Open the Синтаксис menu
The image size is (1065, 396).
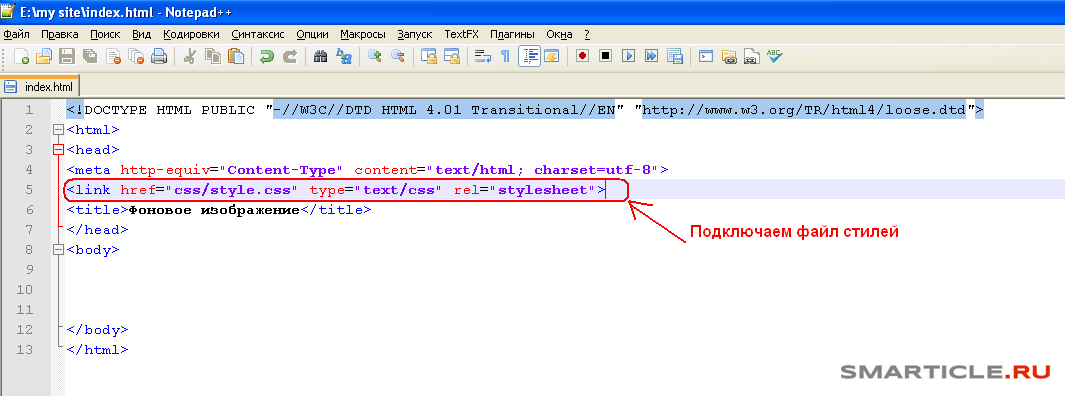(257, 34)
